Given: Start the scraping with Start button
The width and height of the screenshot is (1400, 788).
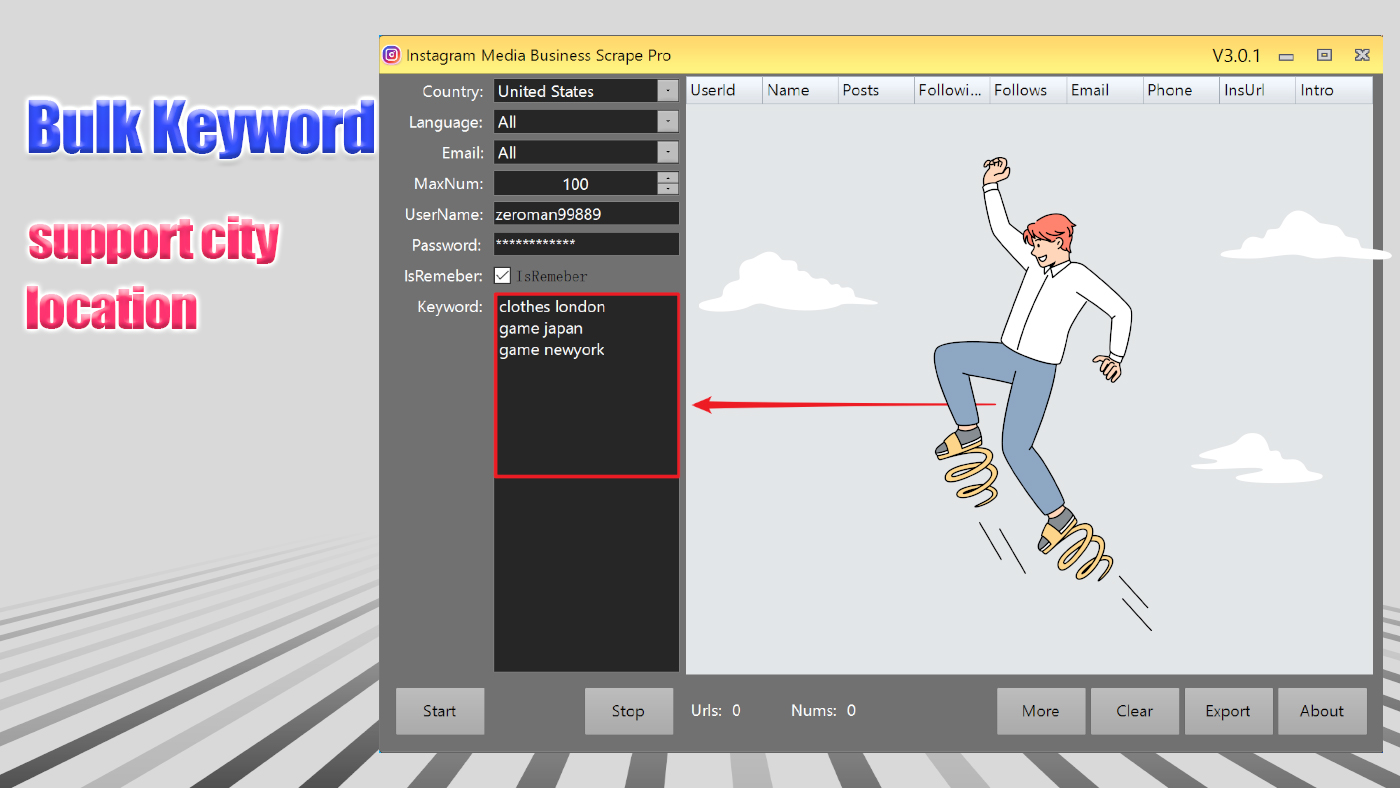Looking at the screenshot, I should [x=440, y=711].
